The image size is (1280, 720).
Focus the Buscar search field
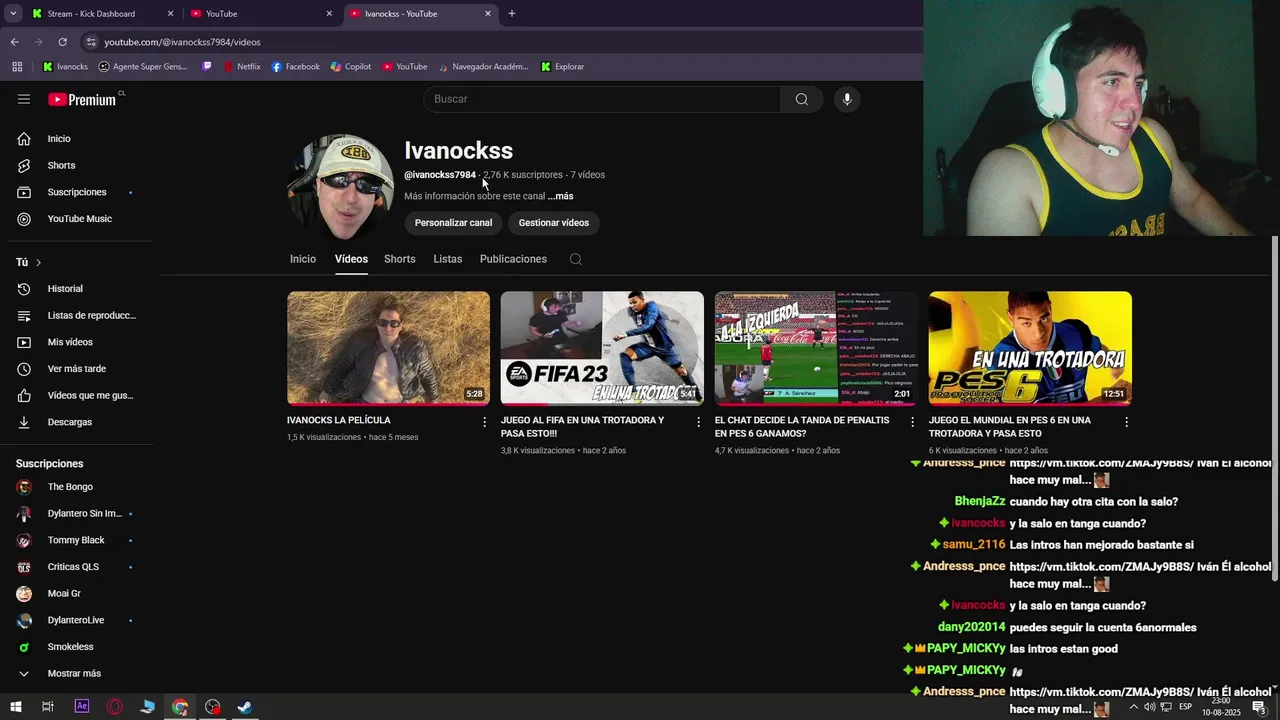[602, 99]
